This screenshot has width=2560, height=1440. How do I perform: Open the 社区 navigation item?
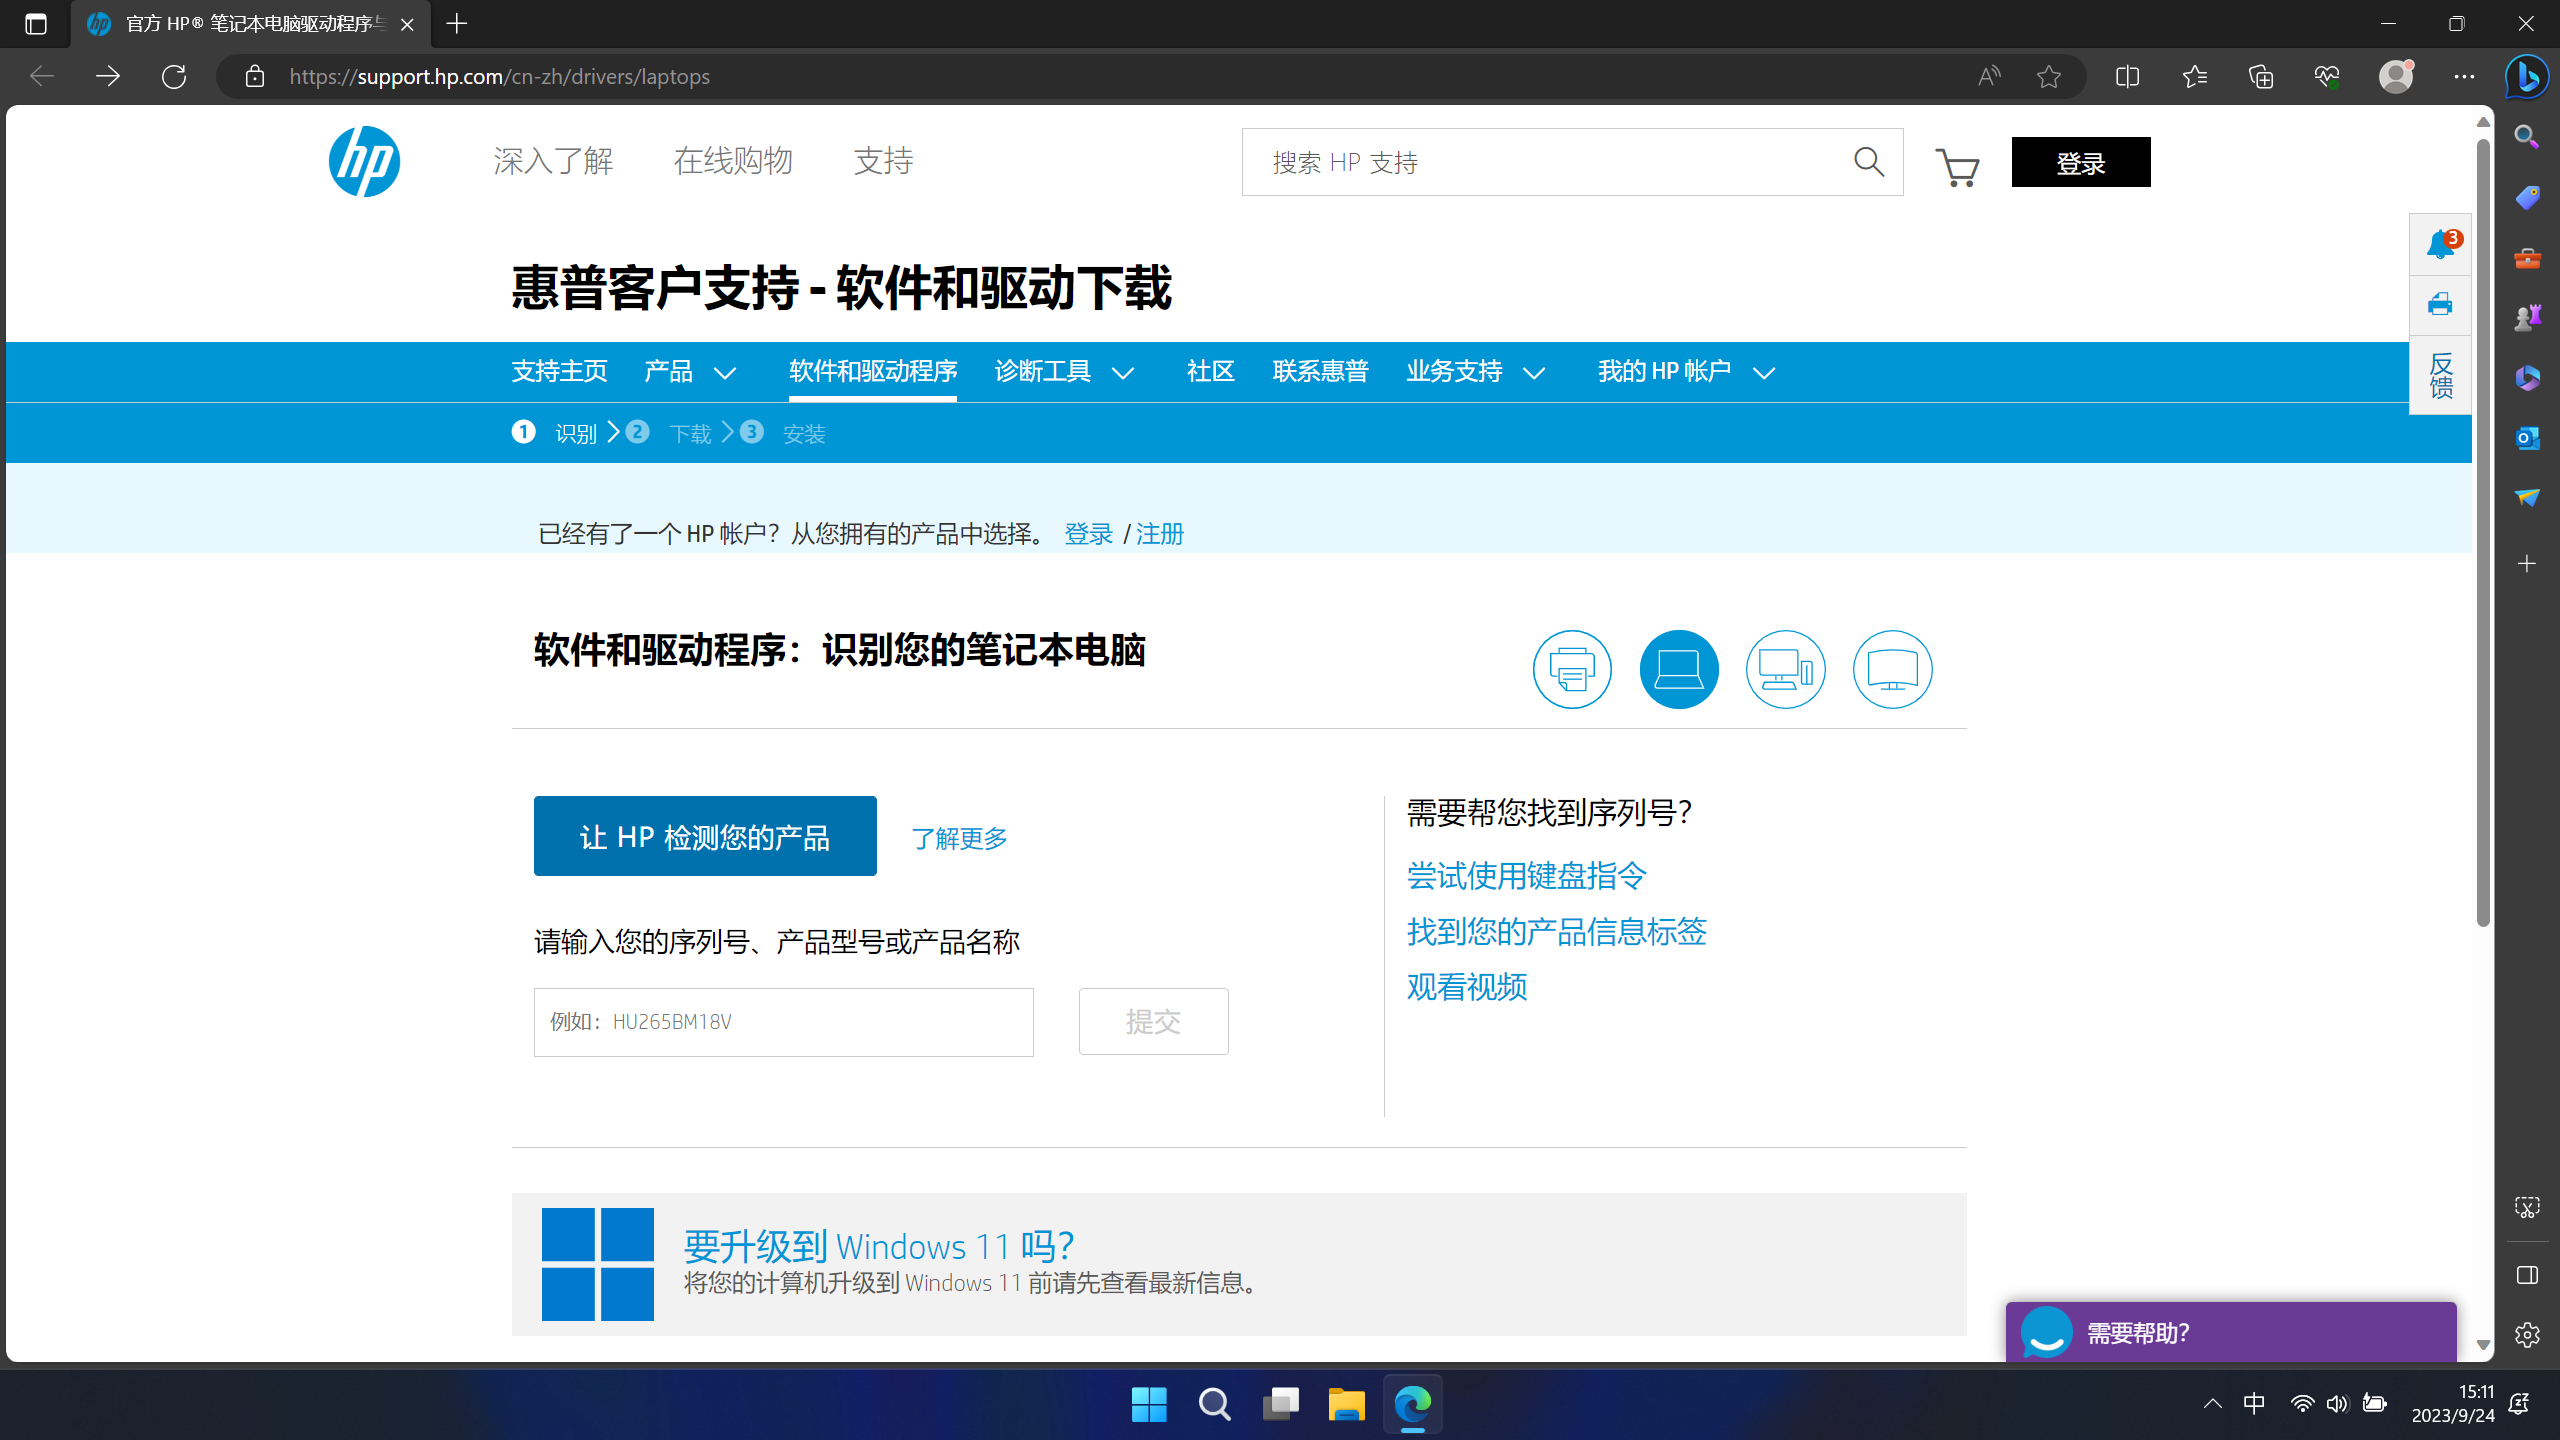coord(1210,372)
